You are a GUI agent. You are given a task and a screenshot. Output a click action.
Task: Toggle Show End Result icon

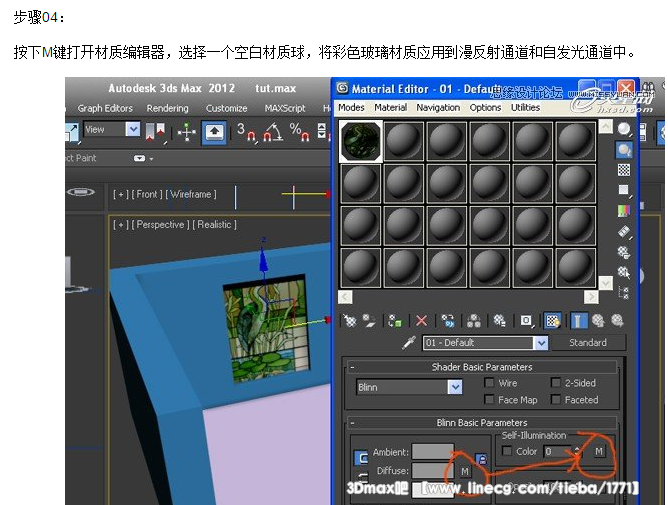pyautogui.click(x=578, y=320)
